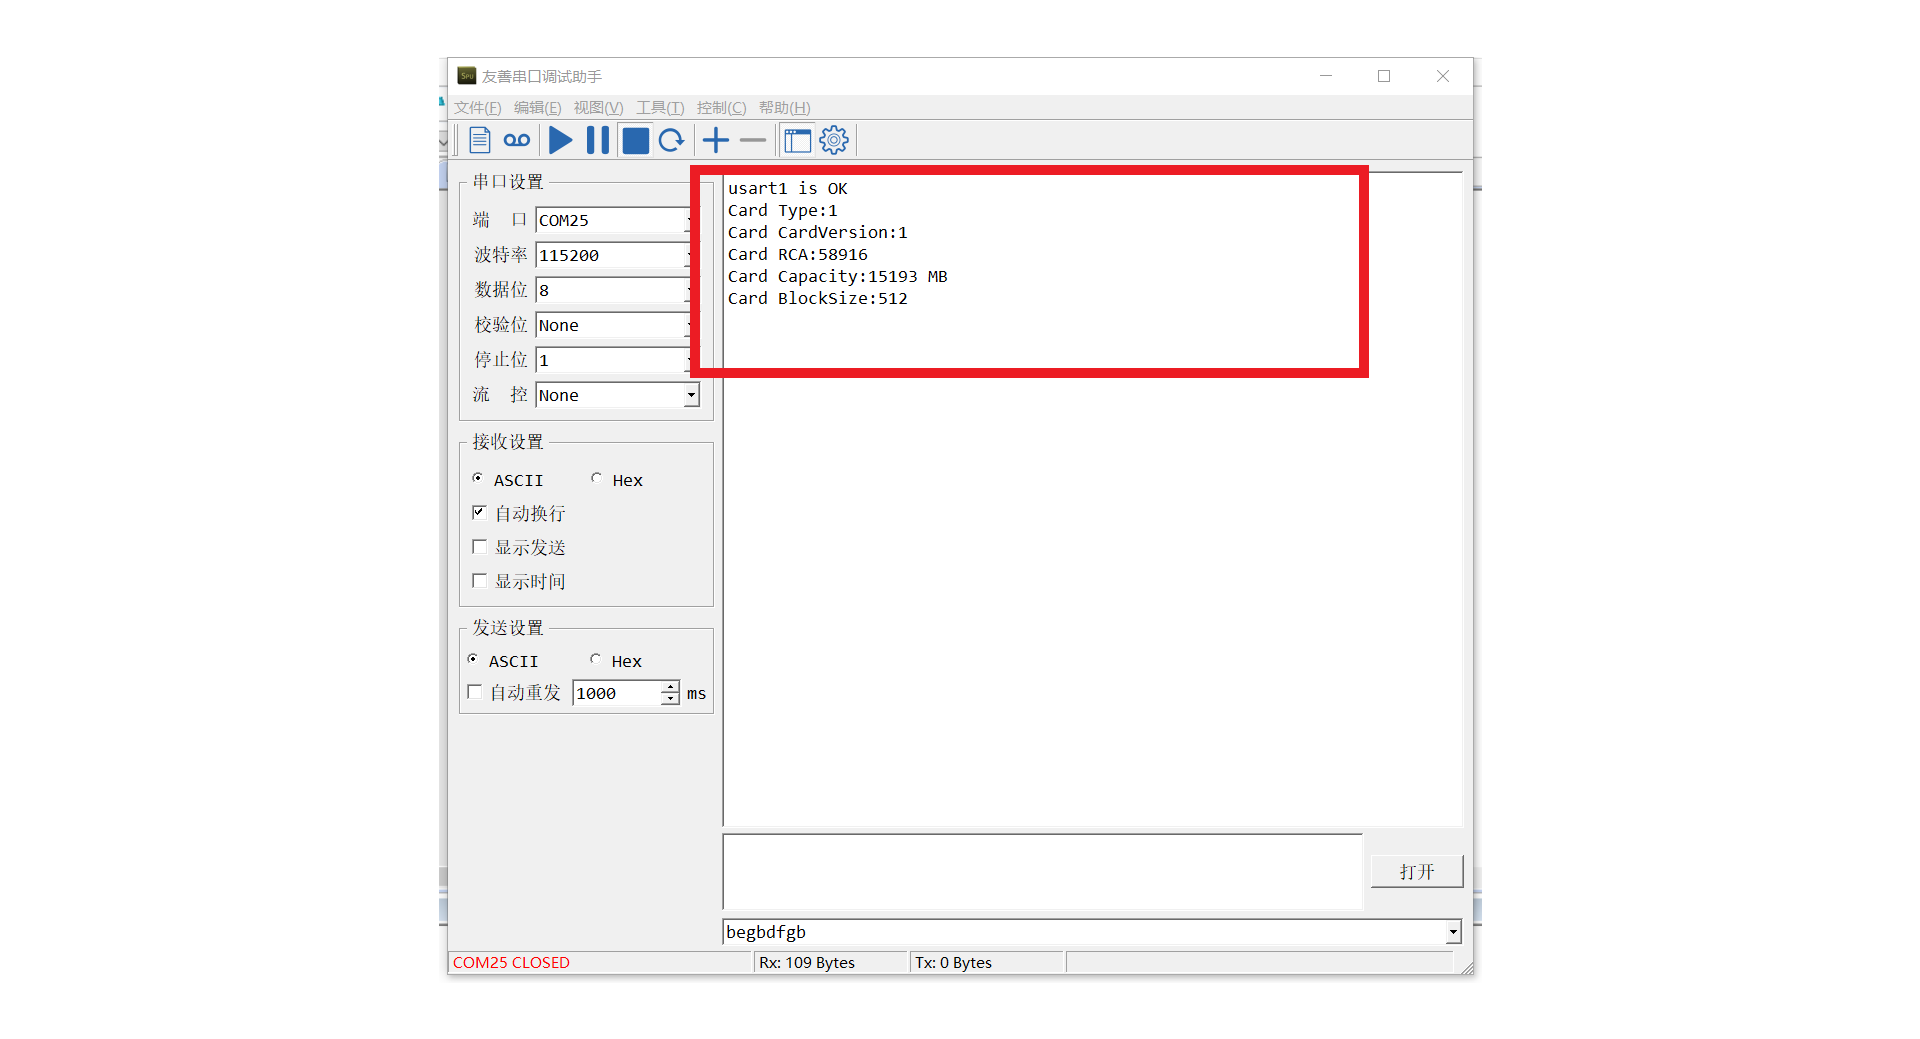1920x1039 pixels.
Task: Click the plus icon in toolbar
Action: coord(716,141)
